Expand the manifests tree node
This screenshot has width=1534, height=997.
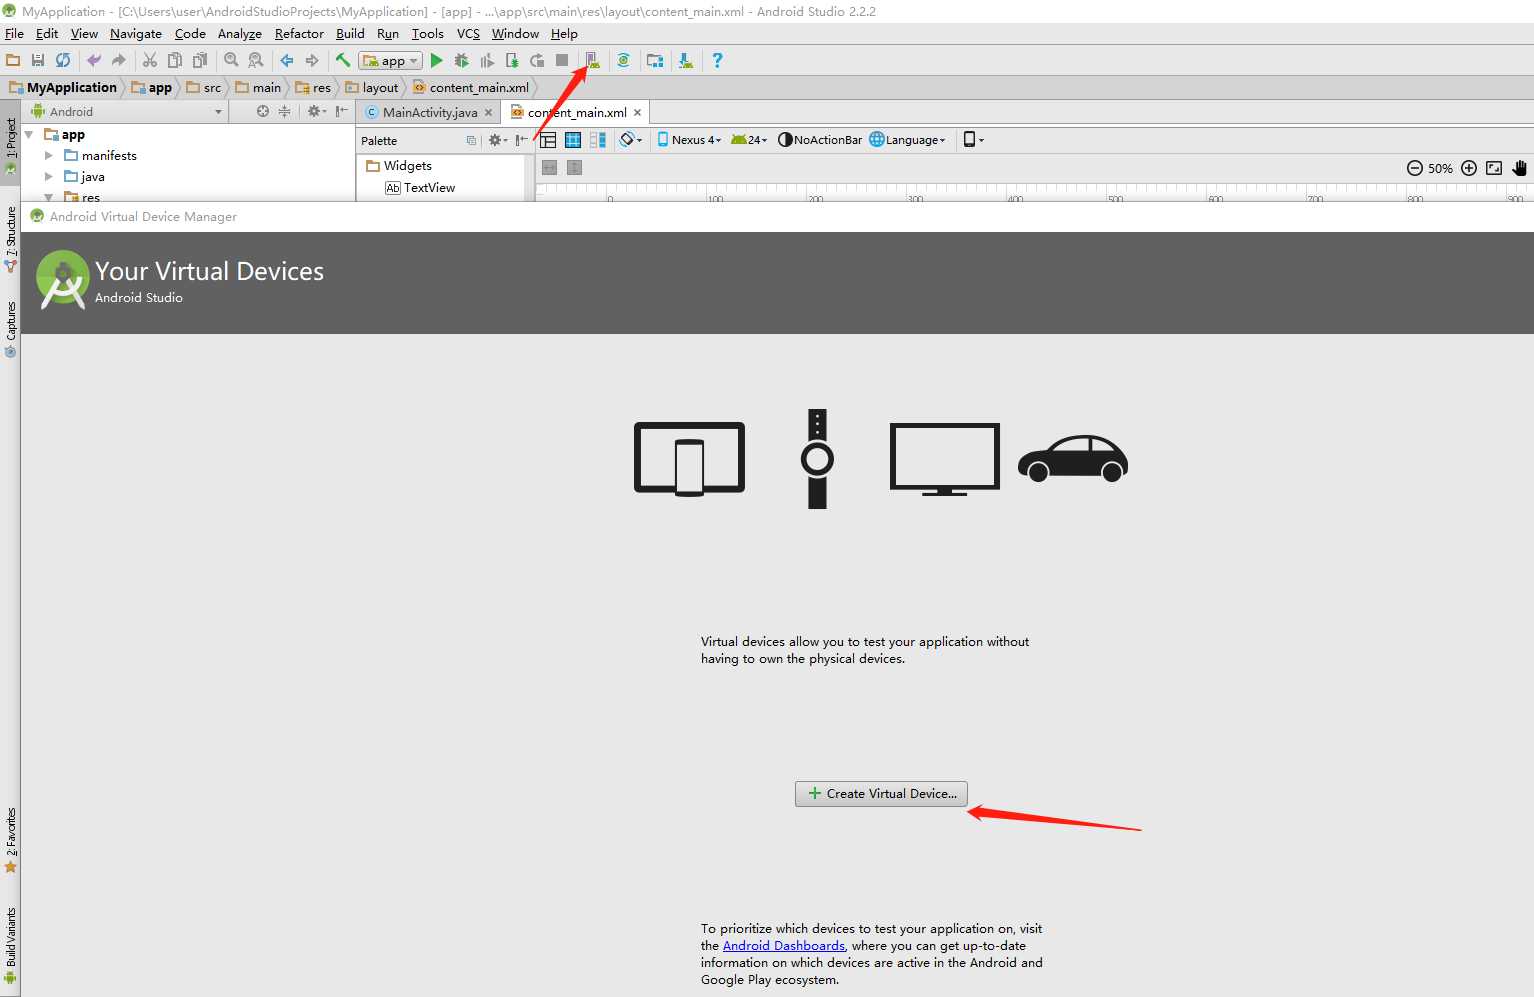pyautogui.click(x=48, y=155)
